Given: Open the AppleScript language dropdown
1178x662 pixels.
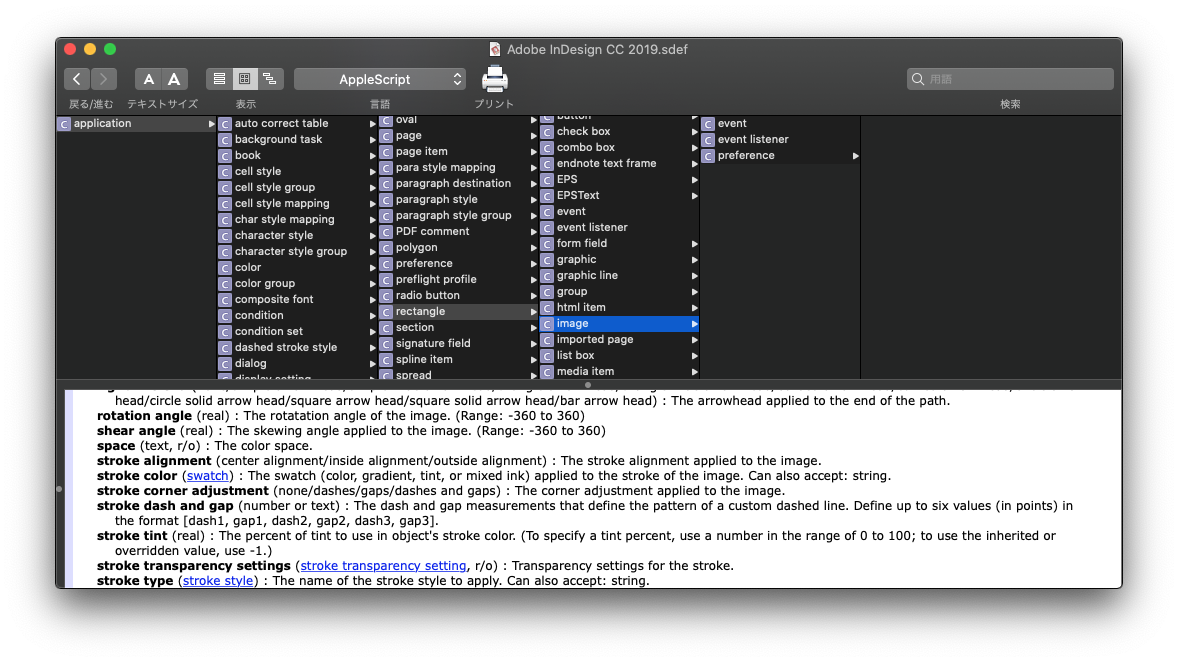Looking at the screenshot, I should pyautogui.click(x=379, y=79).
